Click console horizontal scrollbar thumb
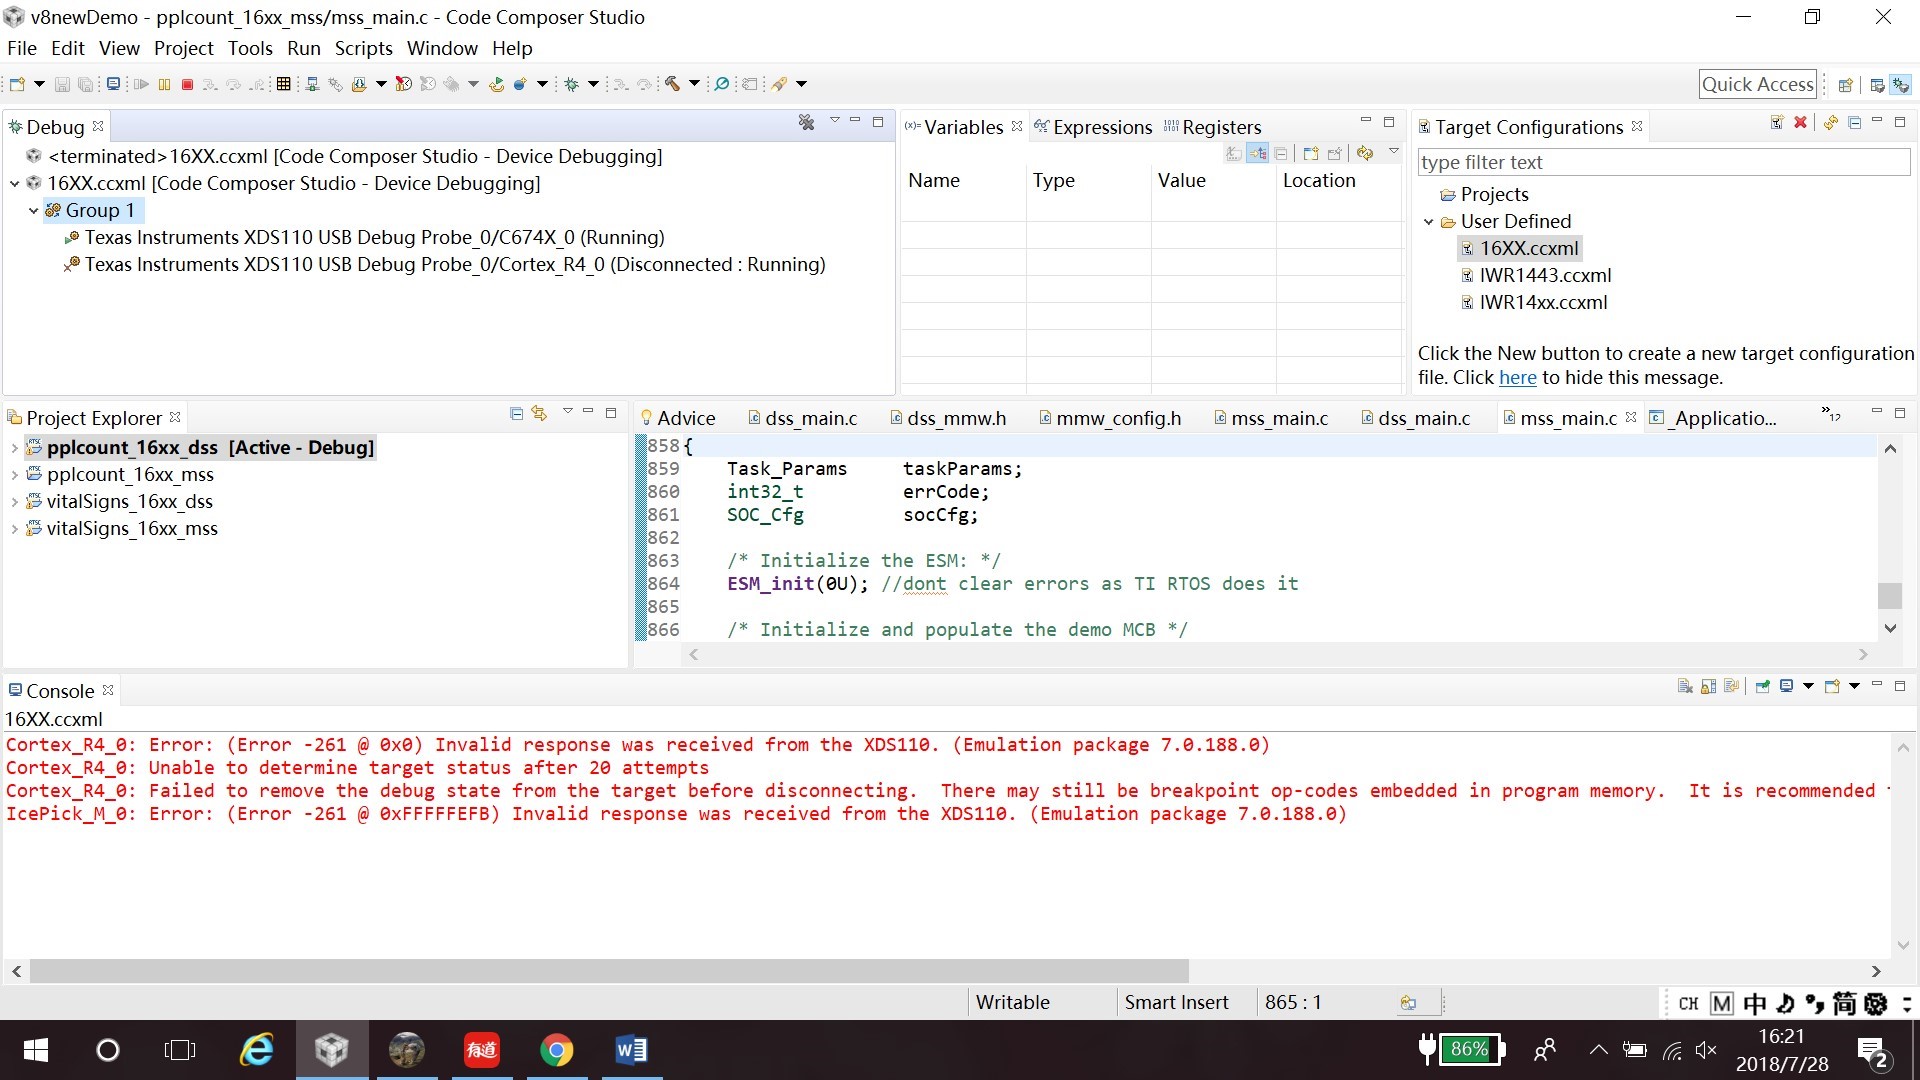This screenshot has height=1080, width=1920. (608, 971)
